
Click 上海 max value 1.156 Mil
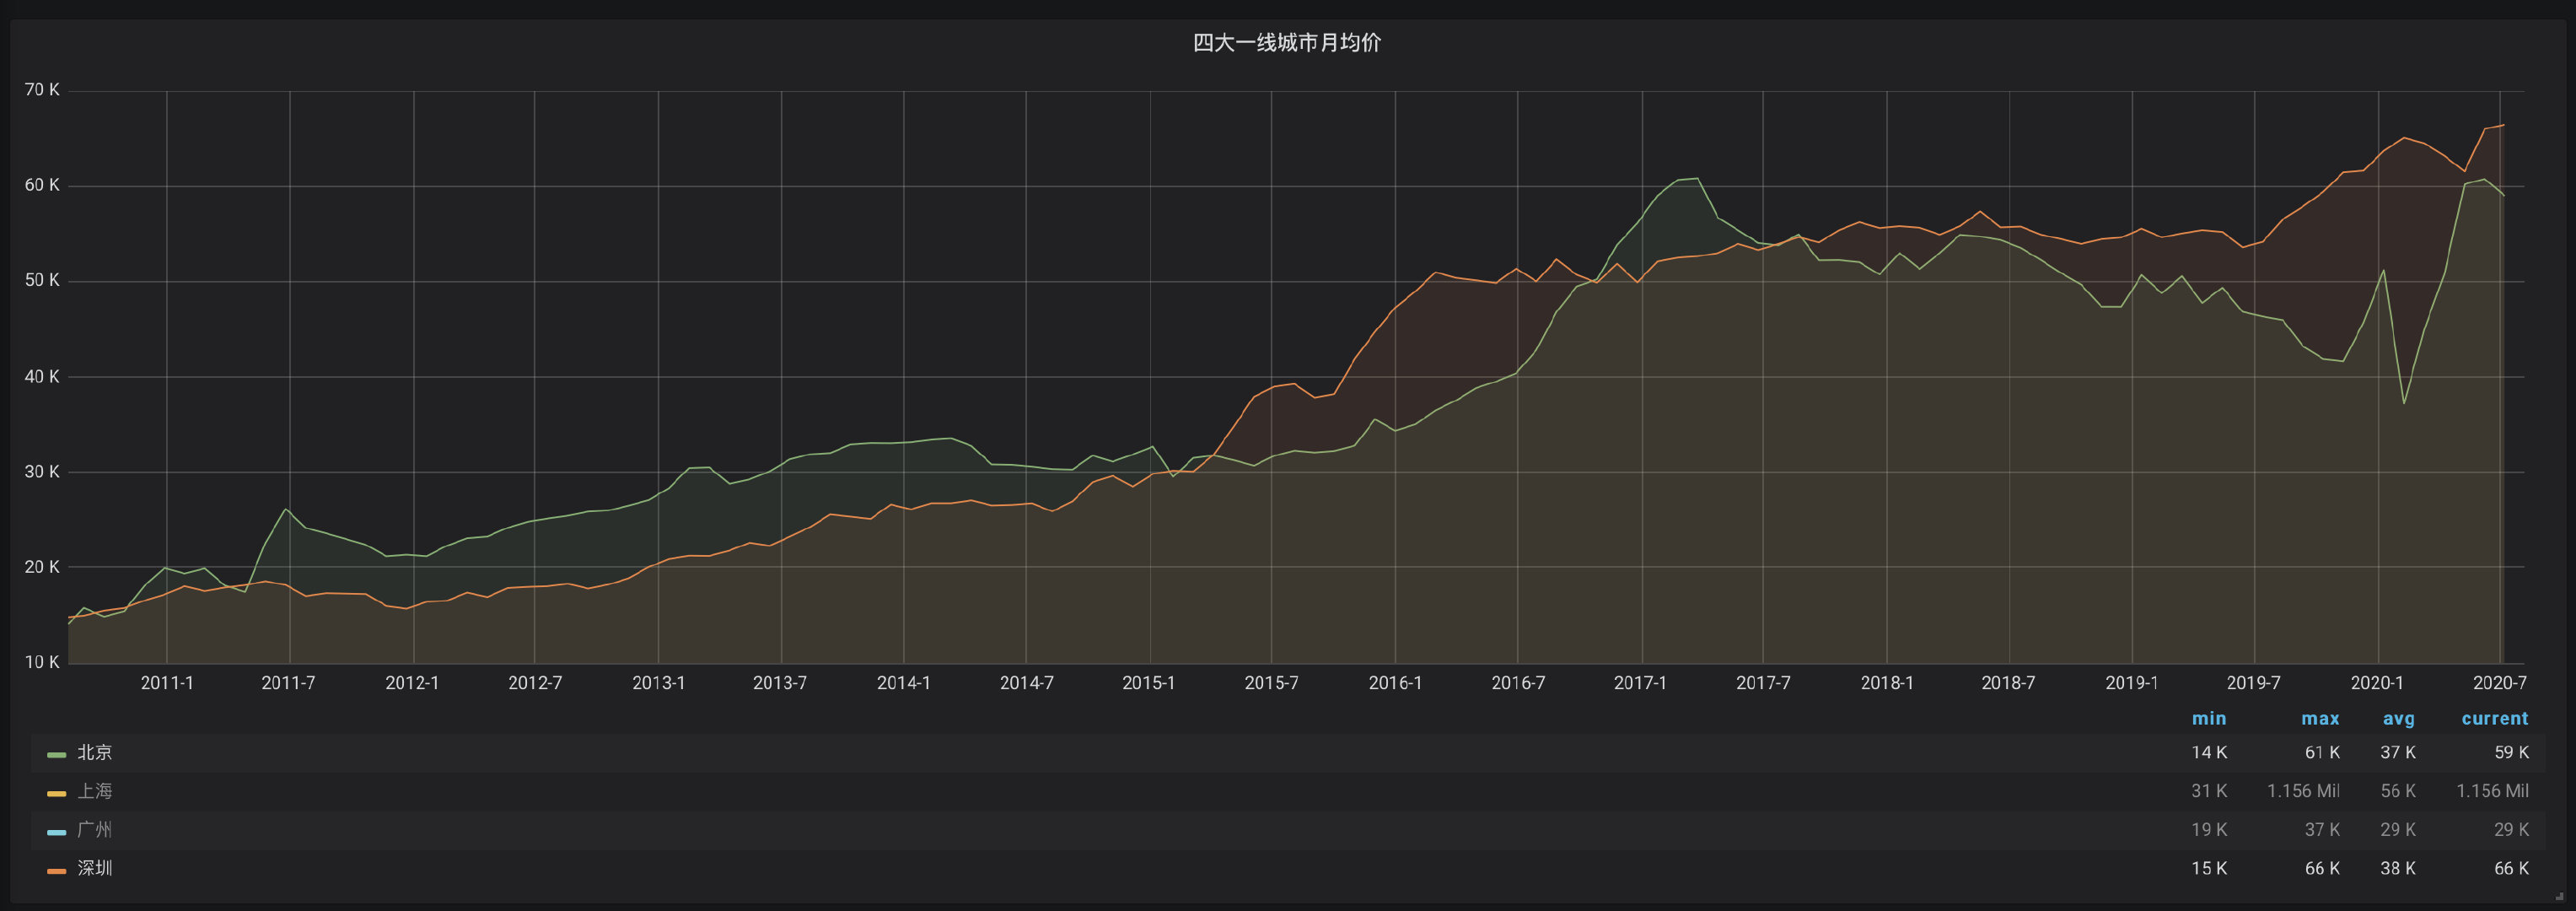click(x=2303, y=791)
